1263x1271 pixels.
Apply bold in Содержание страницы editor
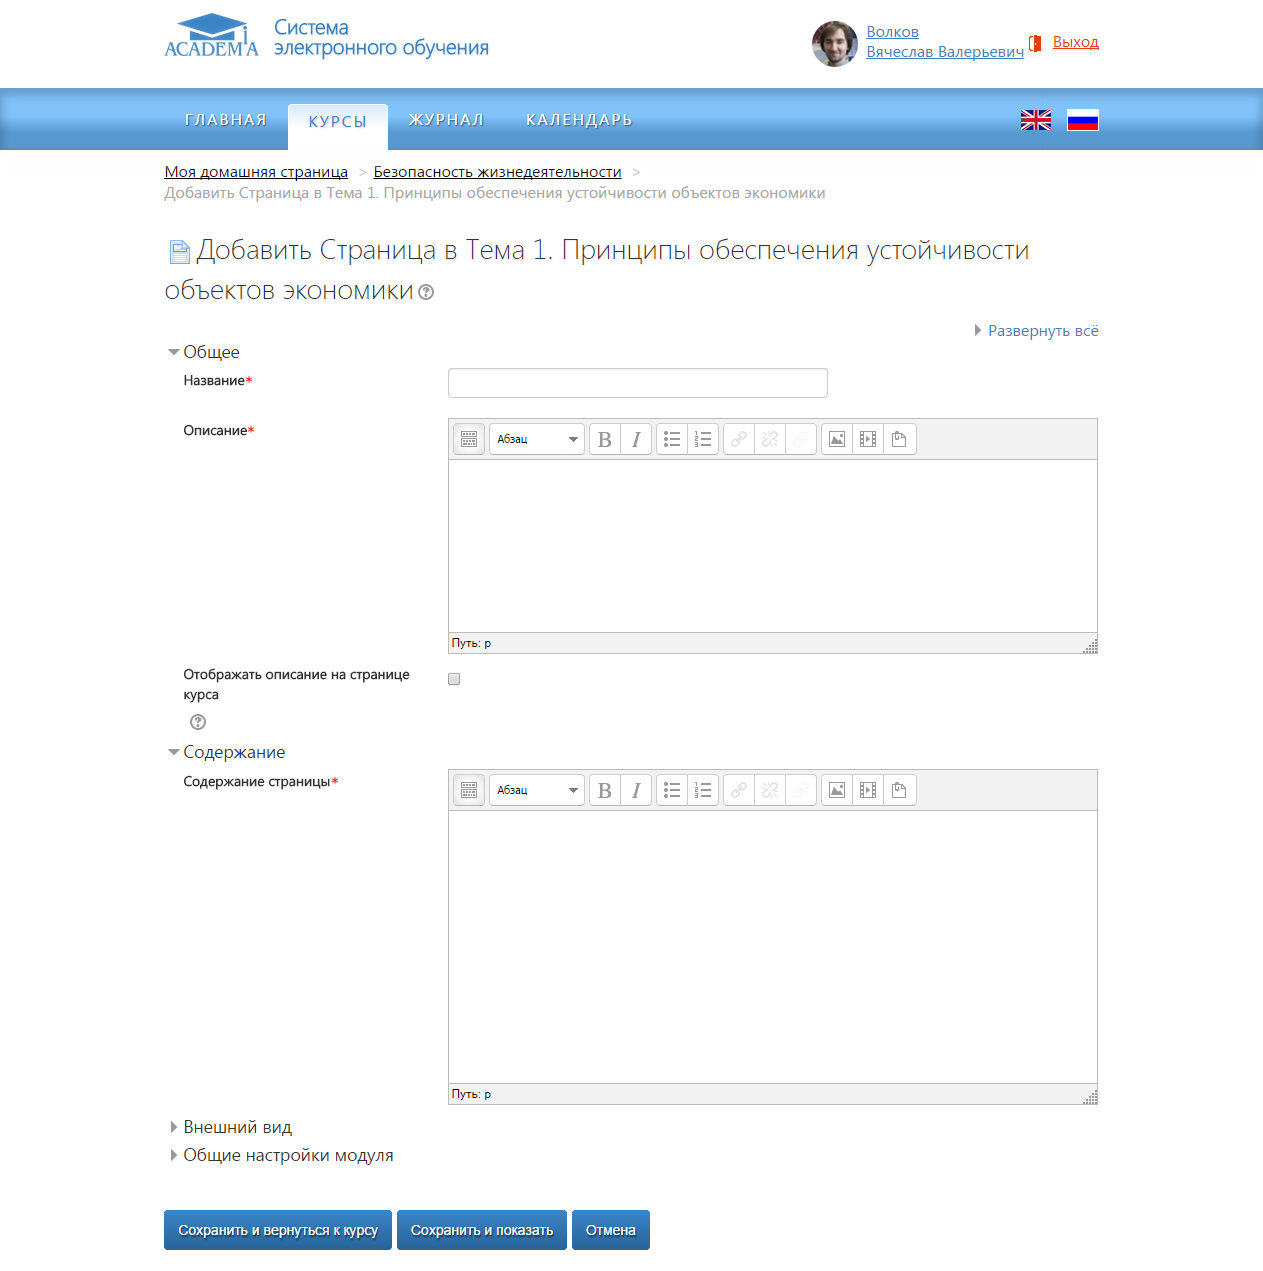(605, 790)
